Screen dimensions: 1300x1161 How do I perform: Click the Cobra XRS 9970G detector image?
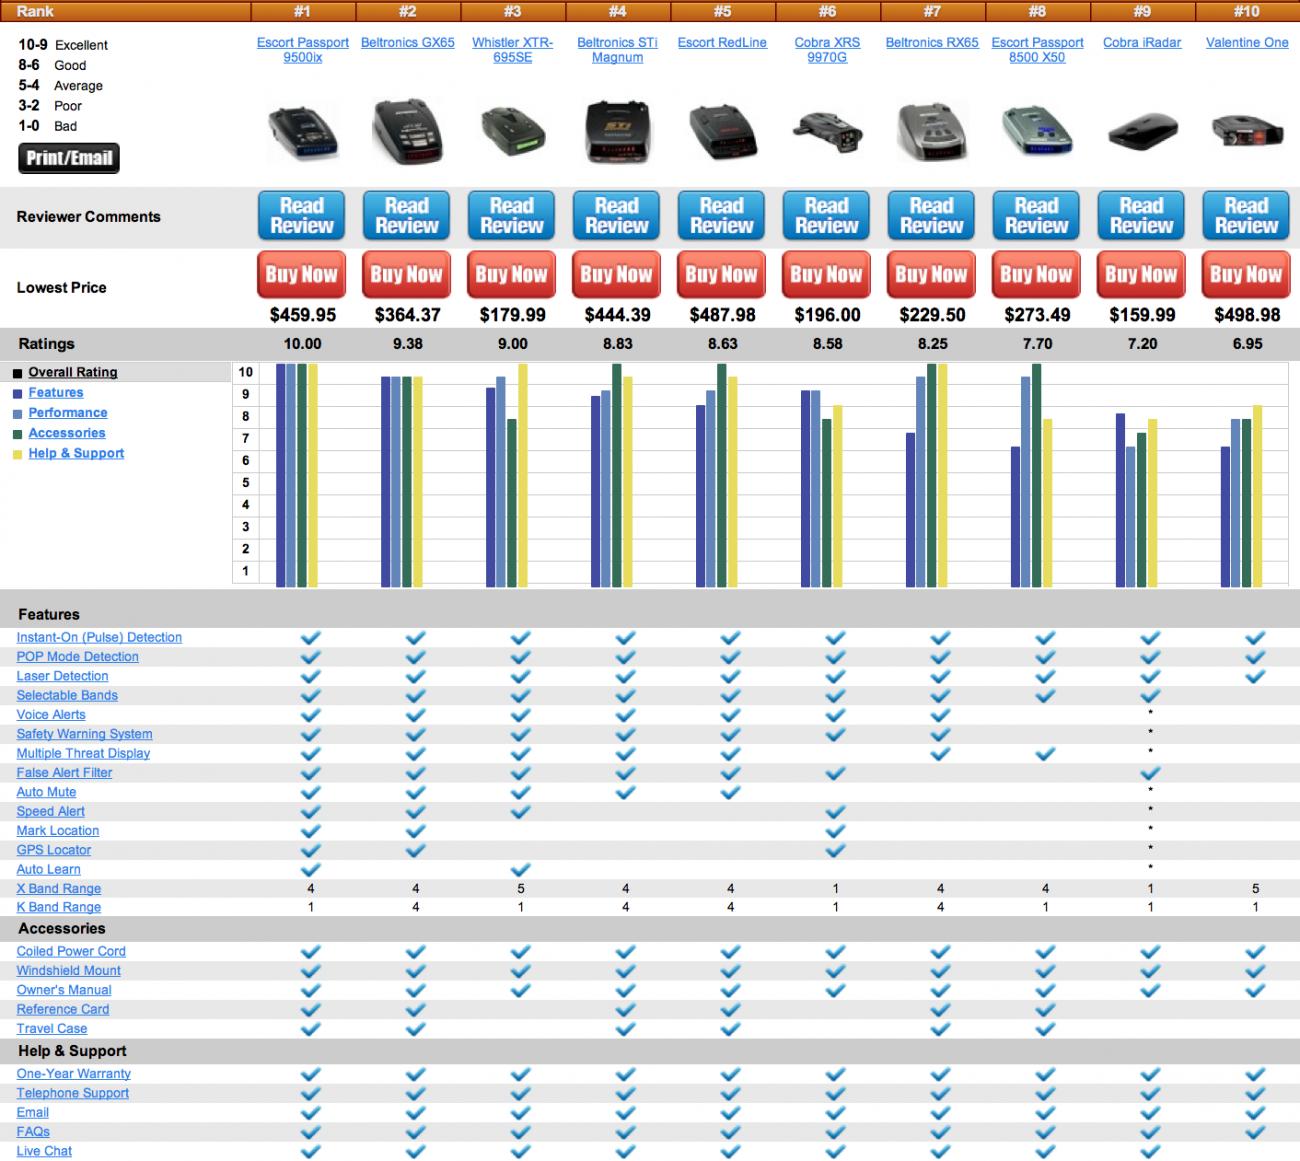827,131
